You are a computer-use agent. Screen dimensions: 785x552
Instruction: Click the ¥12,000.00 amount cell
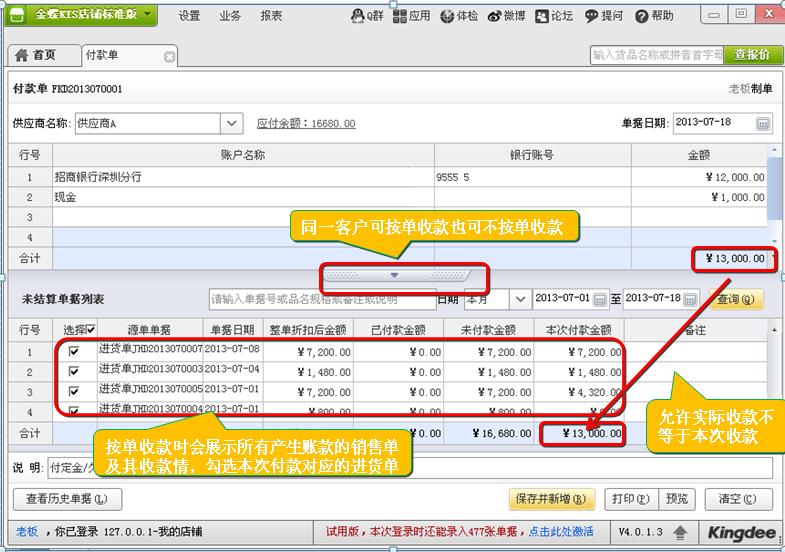pos(699,177)
